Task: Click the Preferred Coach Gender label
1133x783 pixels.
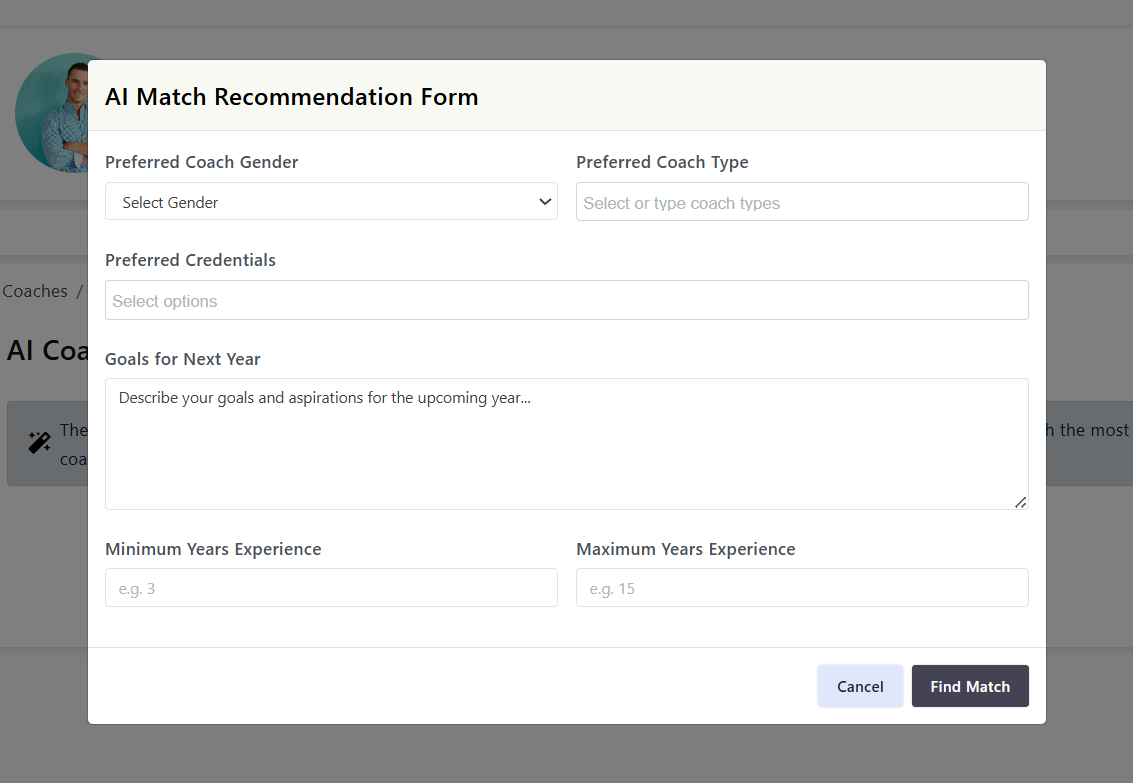Action: coord(202,162)
